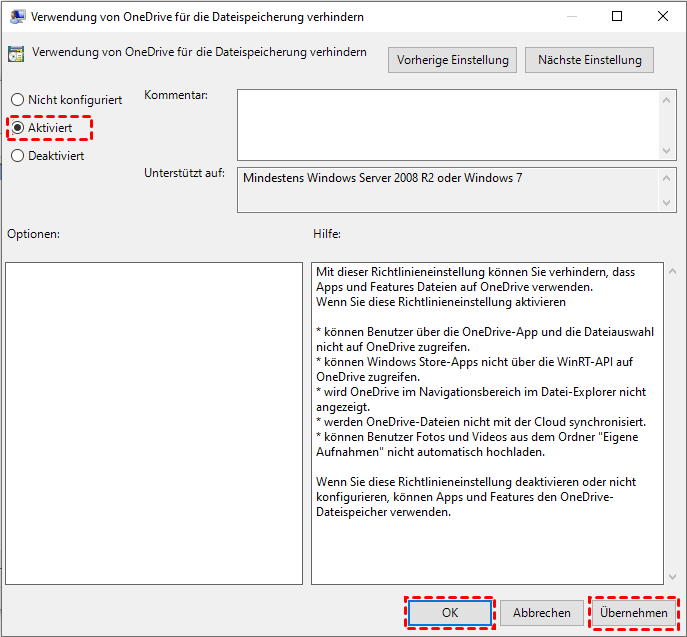Close the dialog with the X button
The width and height of the screenshot is (687, 637).
click(663, 16)
